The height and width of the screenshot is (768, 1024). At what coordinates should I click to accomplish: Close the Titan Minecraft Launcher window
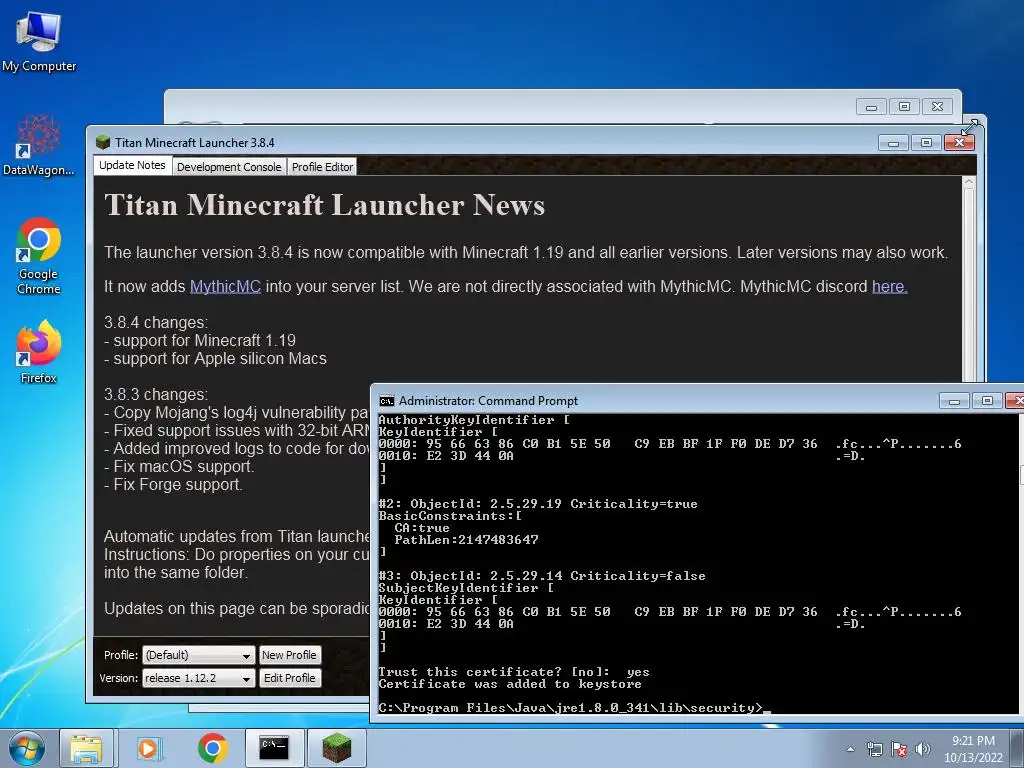(959, 142)
